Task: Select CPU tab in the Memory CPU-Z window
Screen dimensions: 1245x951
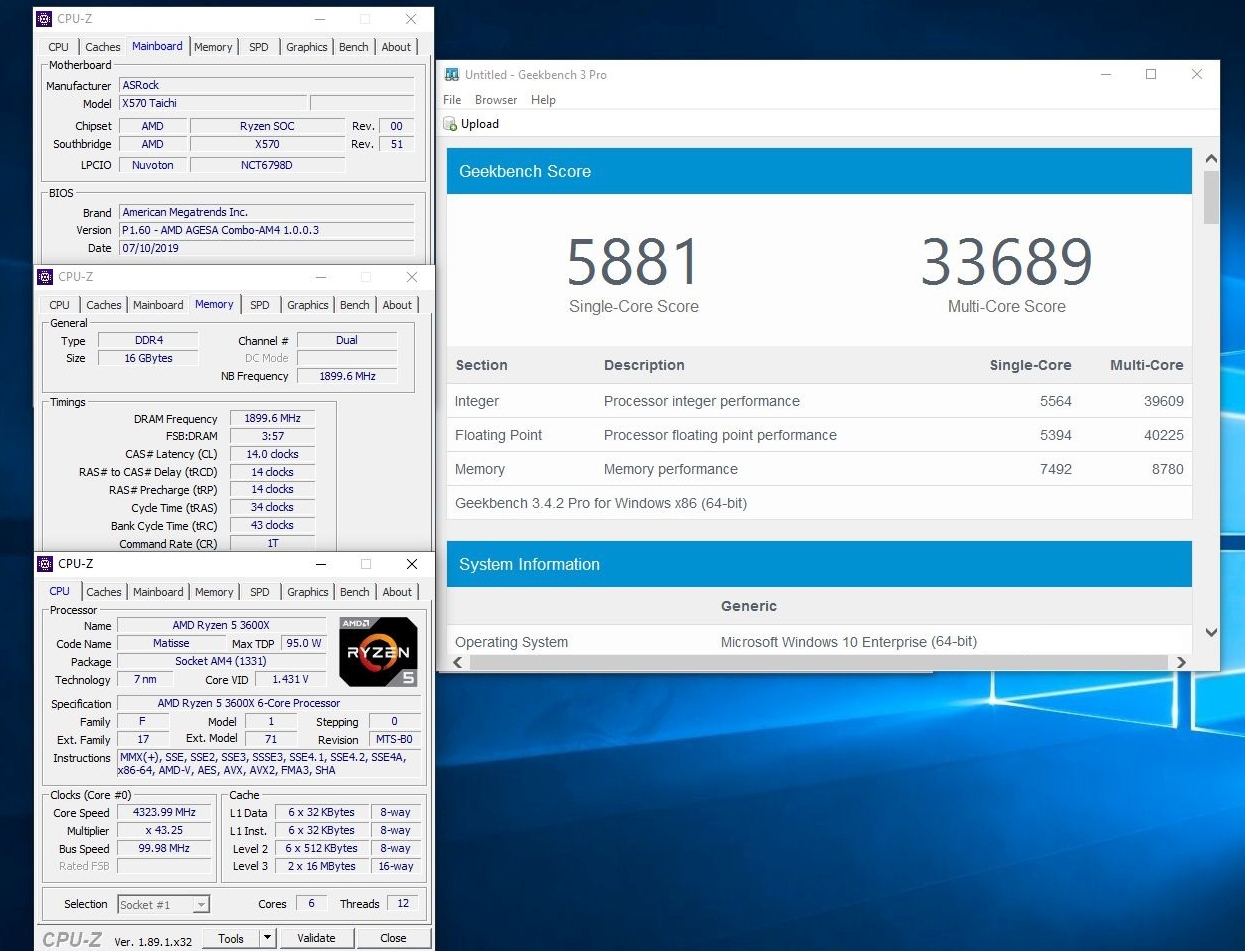Action: 60,305
